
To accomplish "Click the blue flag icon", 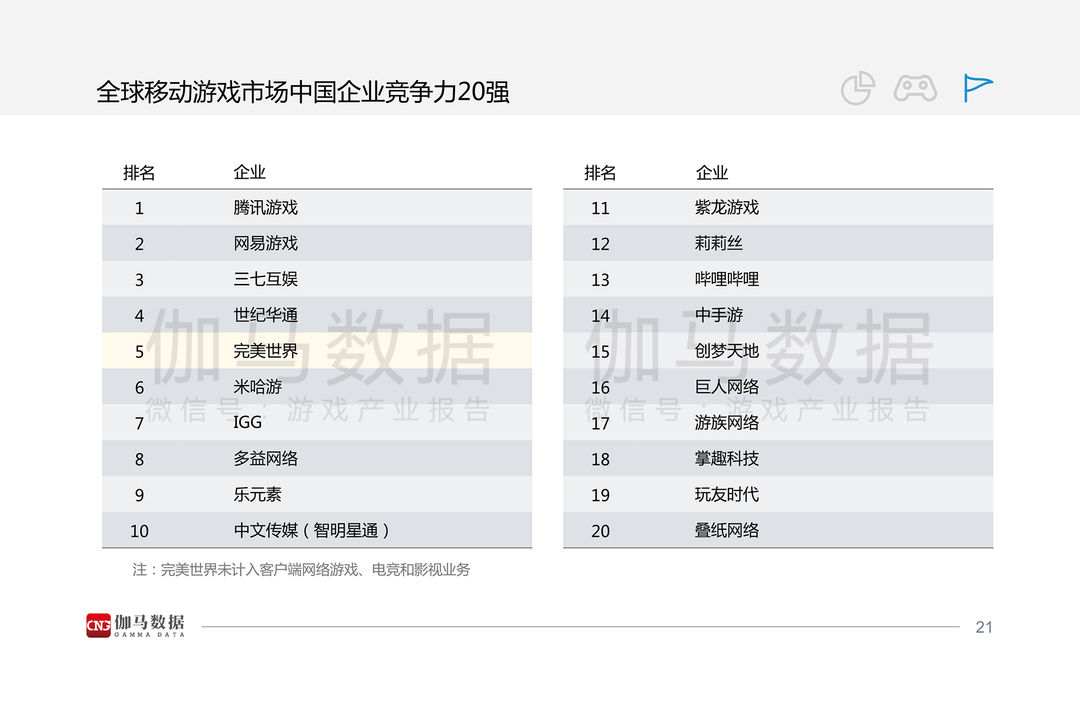I will tap(978, 87).
